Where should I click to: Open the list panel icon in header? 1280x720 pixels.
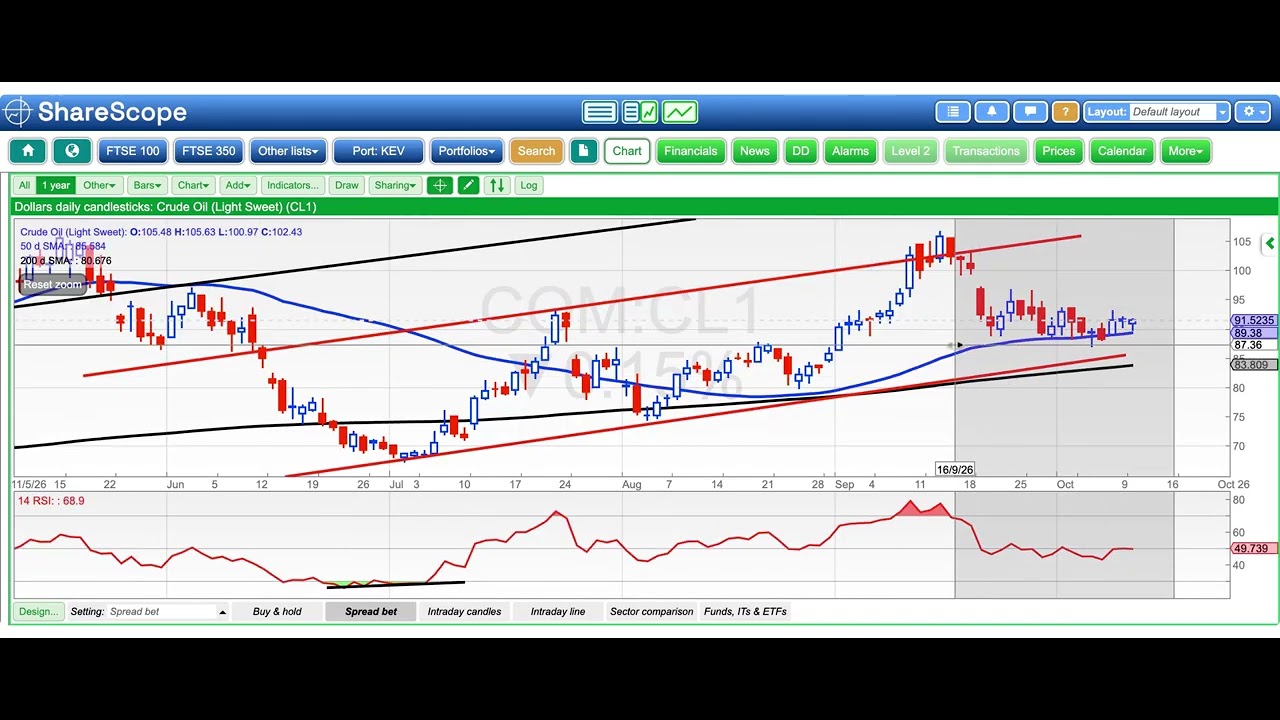pyautogui.click(x=953, y=112)
